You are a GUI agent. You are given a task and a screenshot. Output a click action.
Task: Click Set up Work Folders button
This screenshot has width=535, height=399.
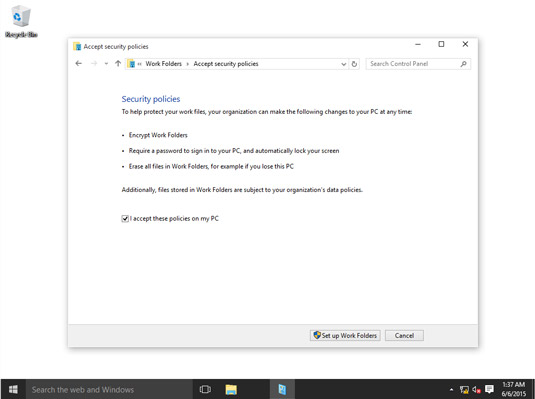pyautogui.click(x=345, y=336)
